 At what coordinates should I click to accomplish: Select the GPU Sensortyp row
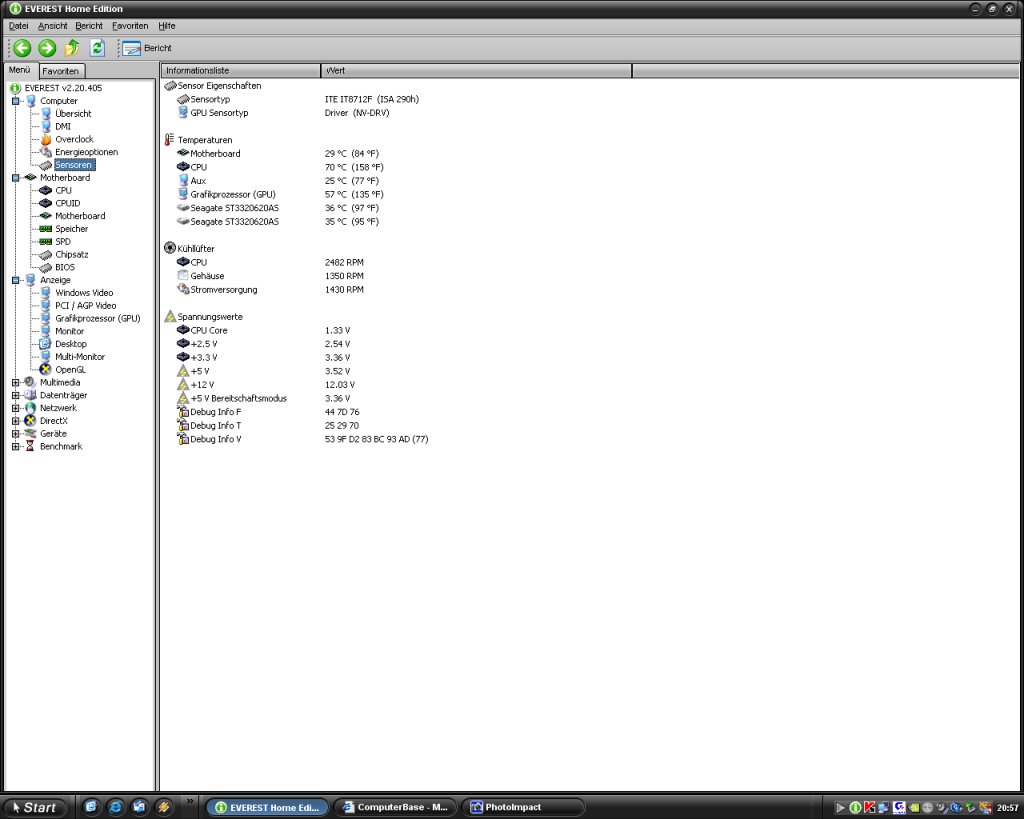coord(283,113)
